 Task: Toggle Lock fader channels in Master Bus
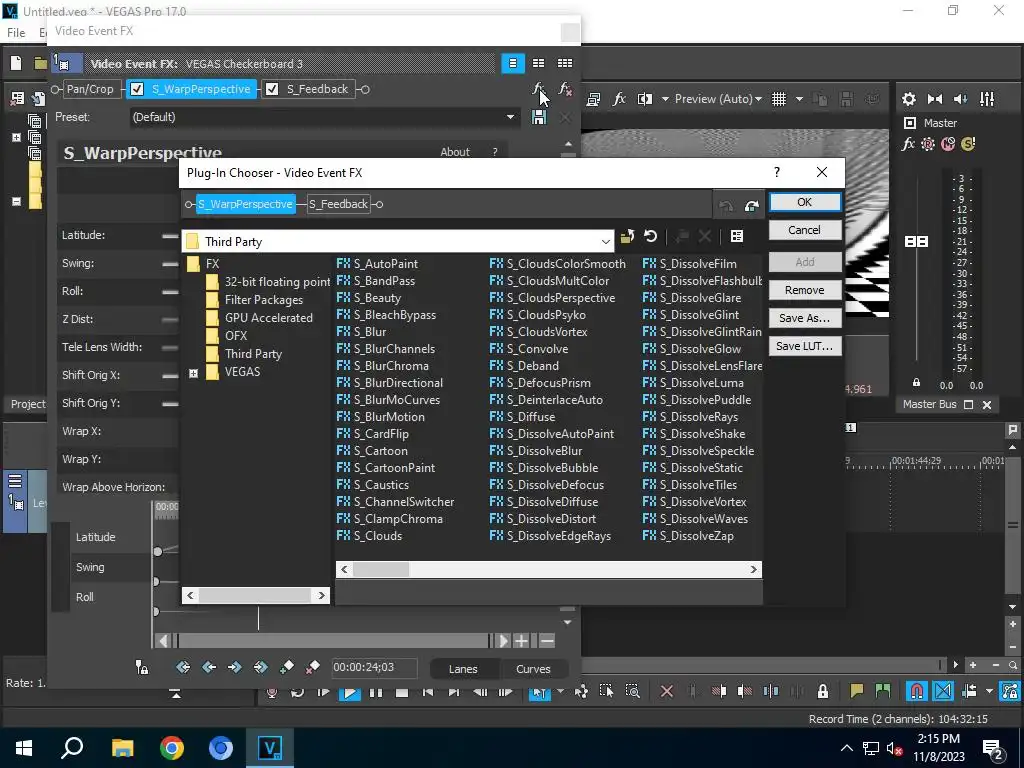[916, 385]
